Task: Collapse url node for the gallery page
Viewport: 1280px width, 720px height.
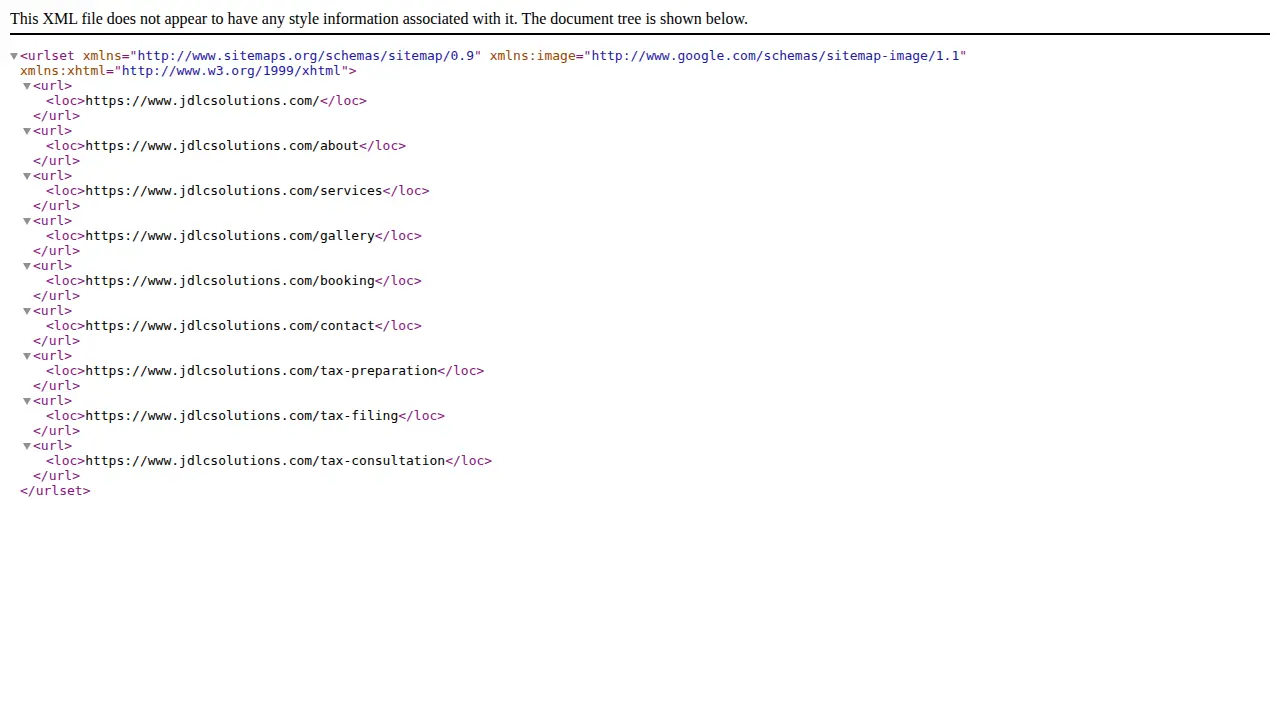Action: pyautogui.click(x=27, y=221)
